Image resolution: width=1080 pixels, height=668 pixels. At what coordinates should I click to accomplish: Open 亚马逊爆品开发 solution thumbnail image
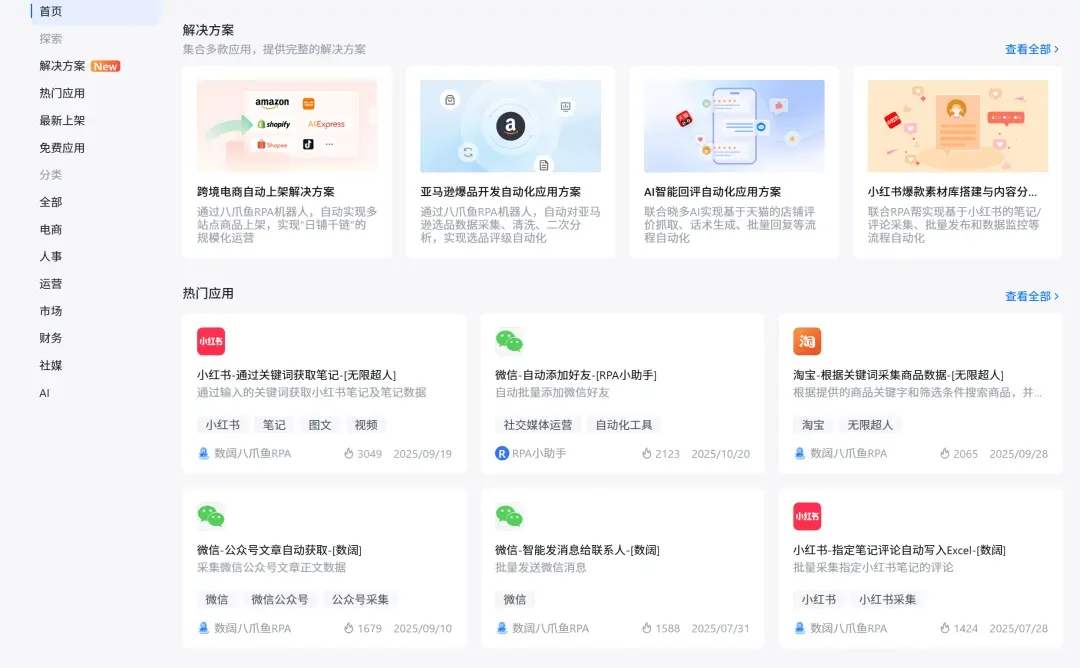click(x=510, y=126)
